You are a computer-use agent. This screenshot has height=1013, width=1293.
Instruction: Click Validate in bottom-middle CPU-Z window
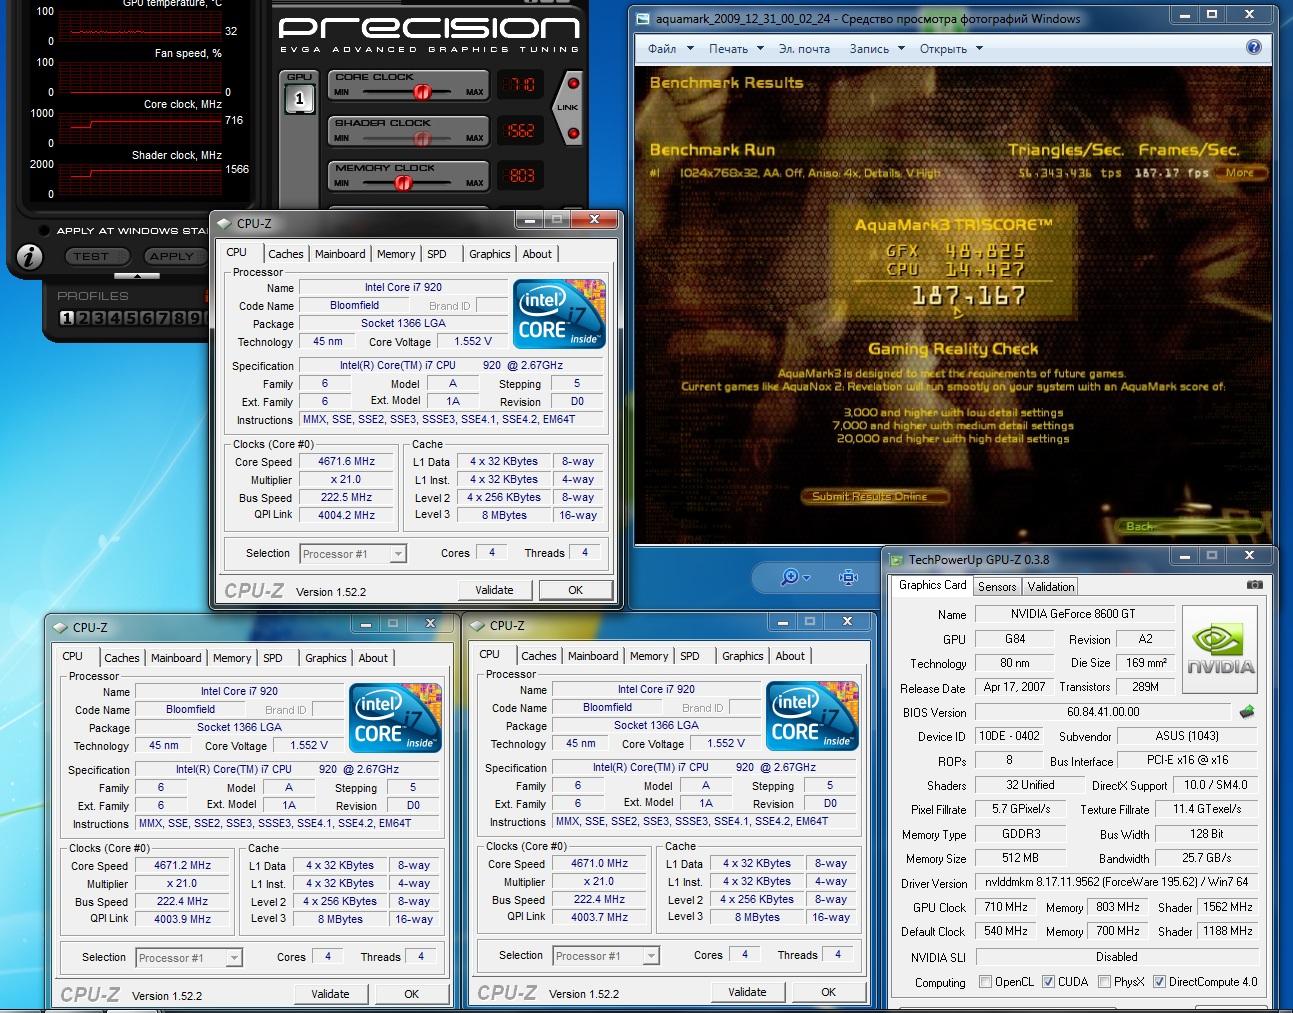[x=747, y=992]
